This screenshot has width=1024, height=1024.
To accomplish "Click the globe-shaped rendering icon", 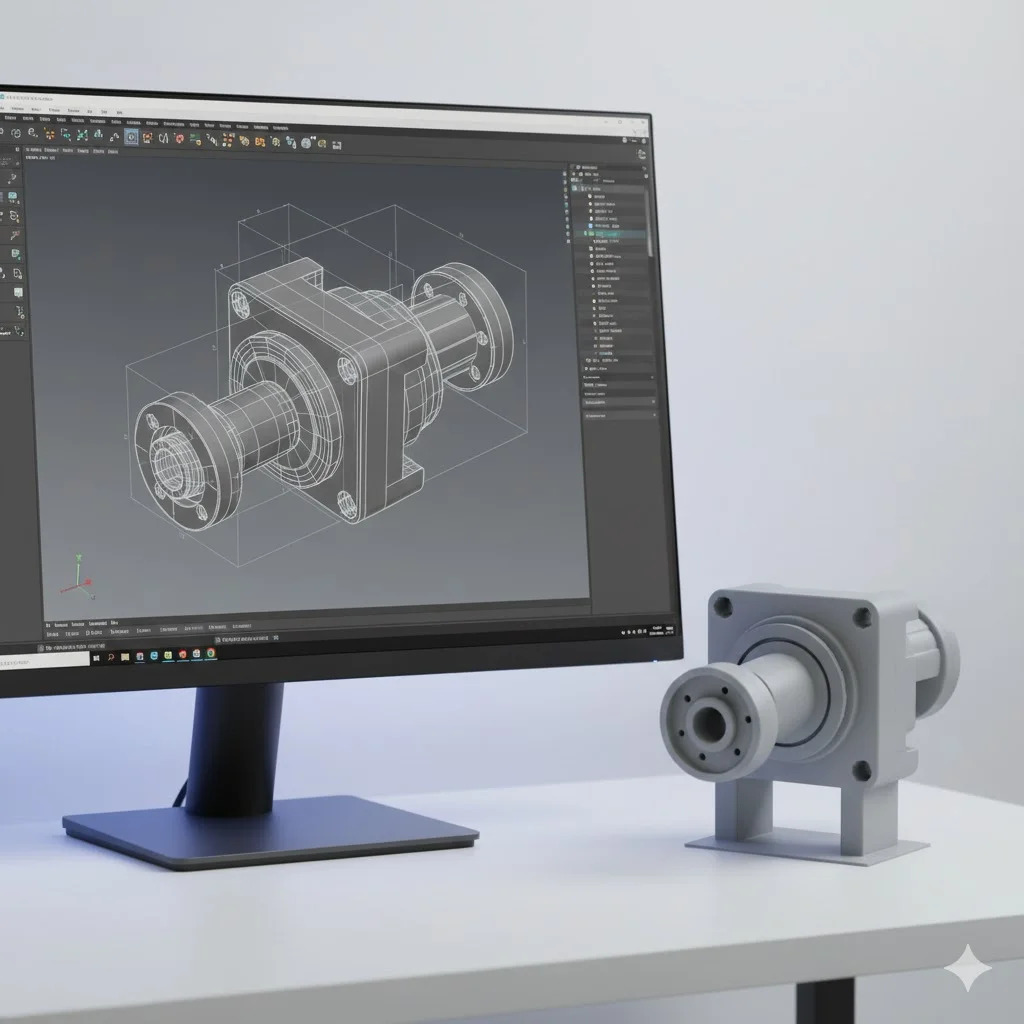I will pos(306,140).
